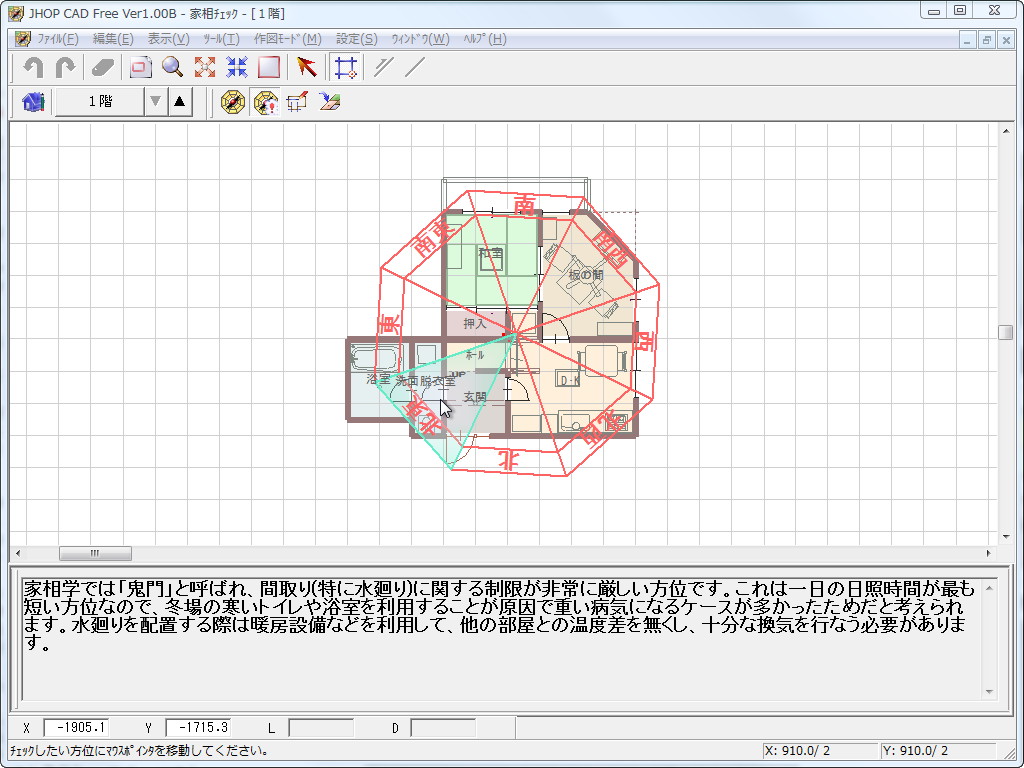The width and height of the screenshot is (1024, 768).
Task: Toggle the grid snap icon
Action: coord(345,67)
